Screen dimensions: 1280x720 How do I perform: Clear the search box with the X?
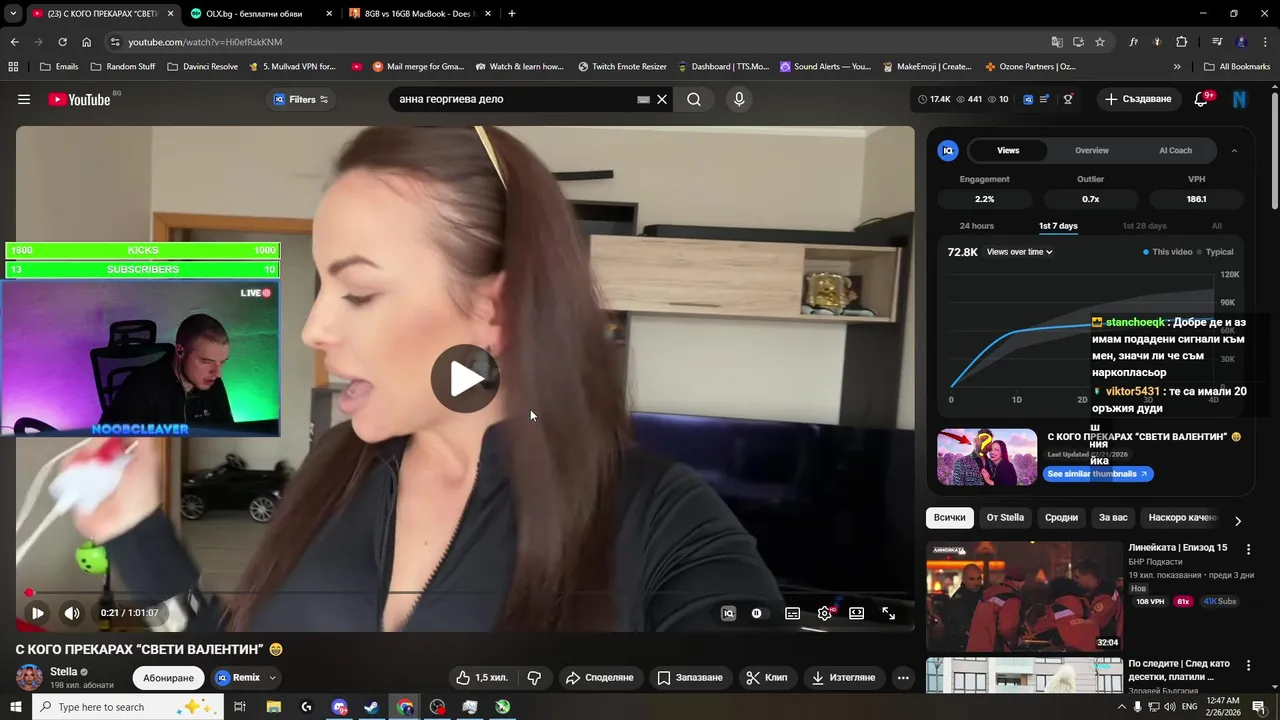(x=662, y=99)
